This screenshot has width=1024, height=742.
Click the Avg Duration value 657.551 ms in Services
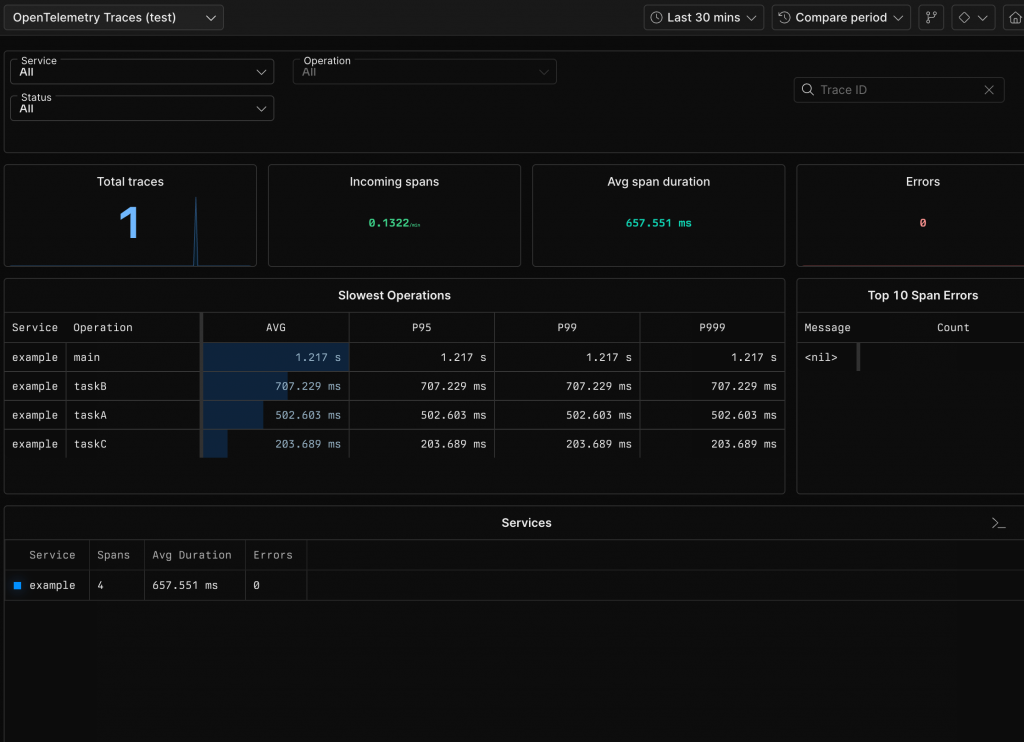185,585
